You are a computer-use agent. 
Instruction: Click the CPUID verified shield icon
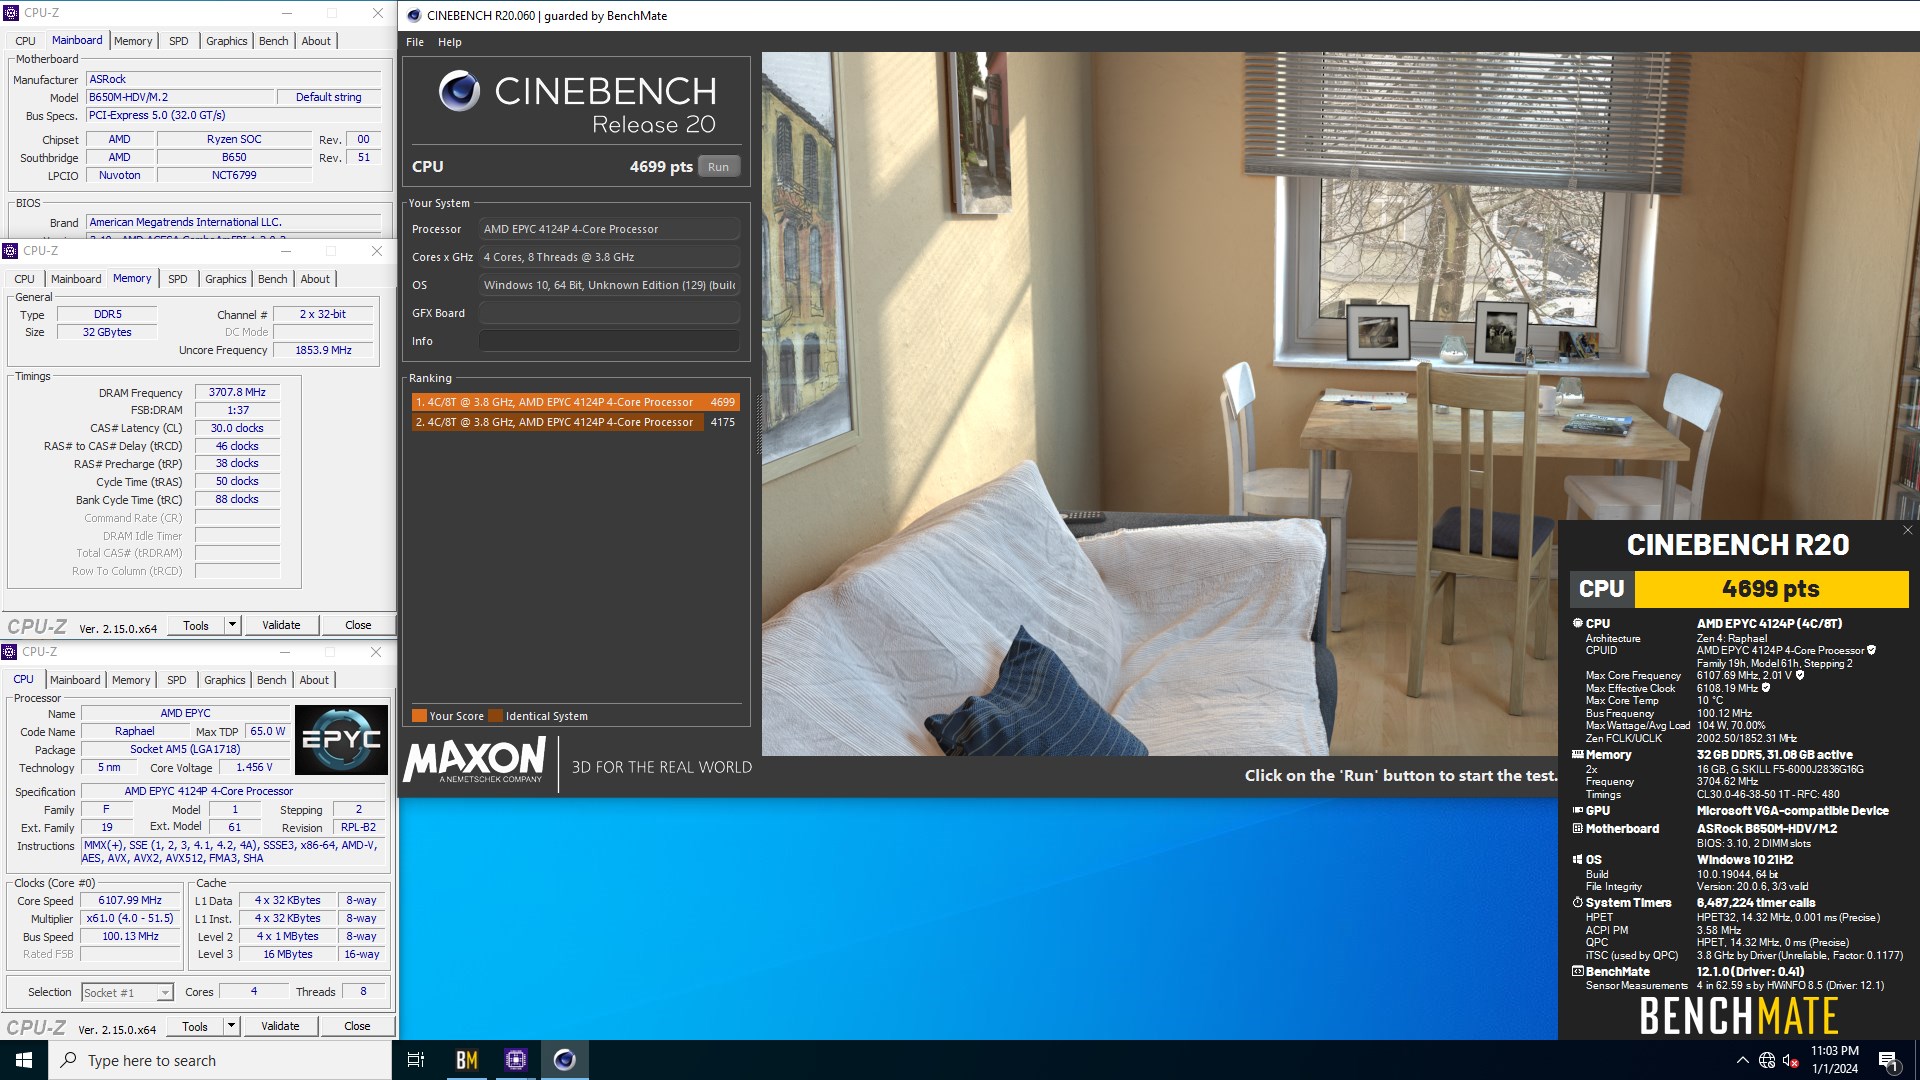[x=1871, y=650]
